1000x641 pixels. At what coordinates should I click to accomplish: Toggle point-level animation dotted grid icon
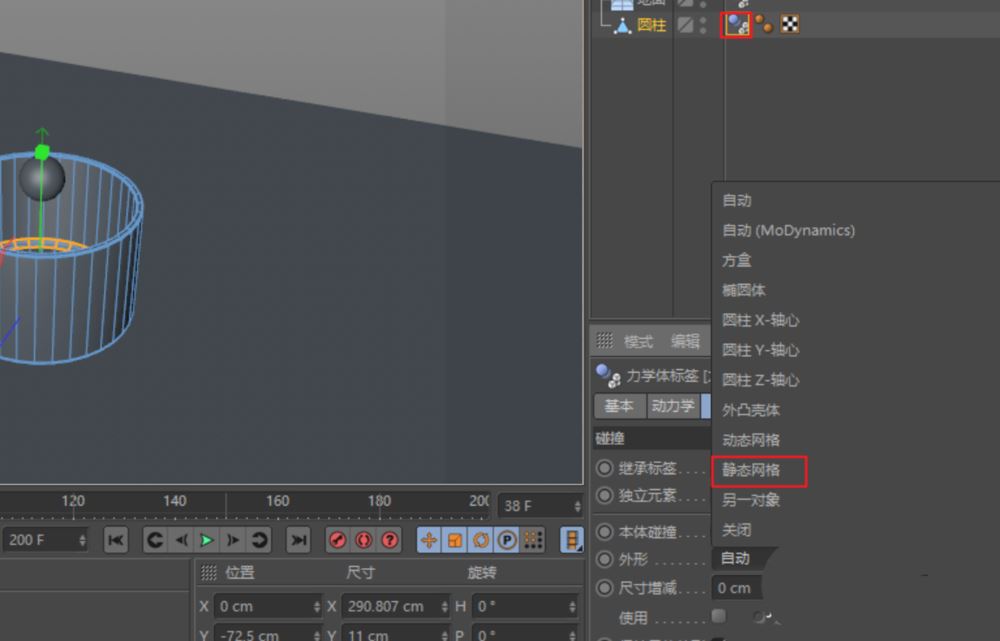(533, 540)
